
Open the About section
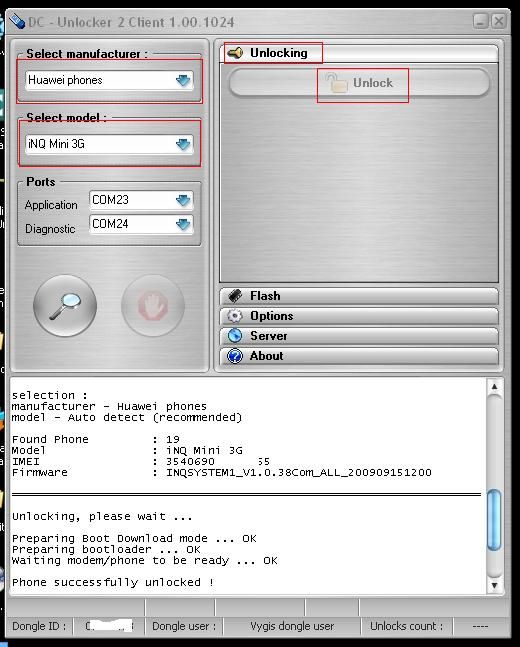coord(359,356)
